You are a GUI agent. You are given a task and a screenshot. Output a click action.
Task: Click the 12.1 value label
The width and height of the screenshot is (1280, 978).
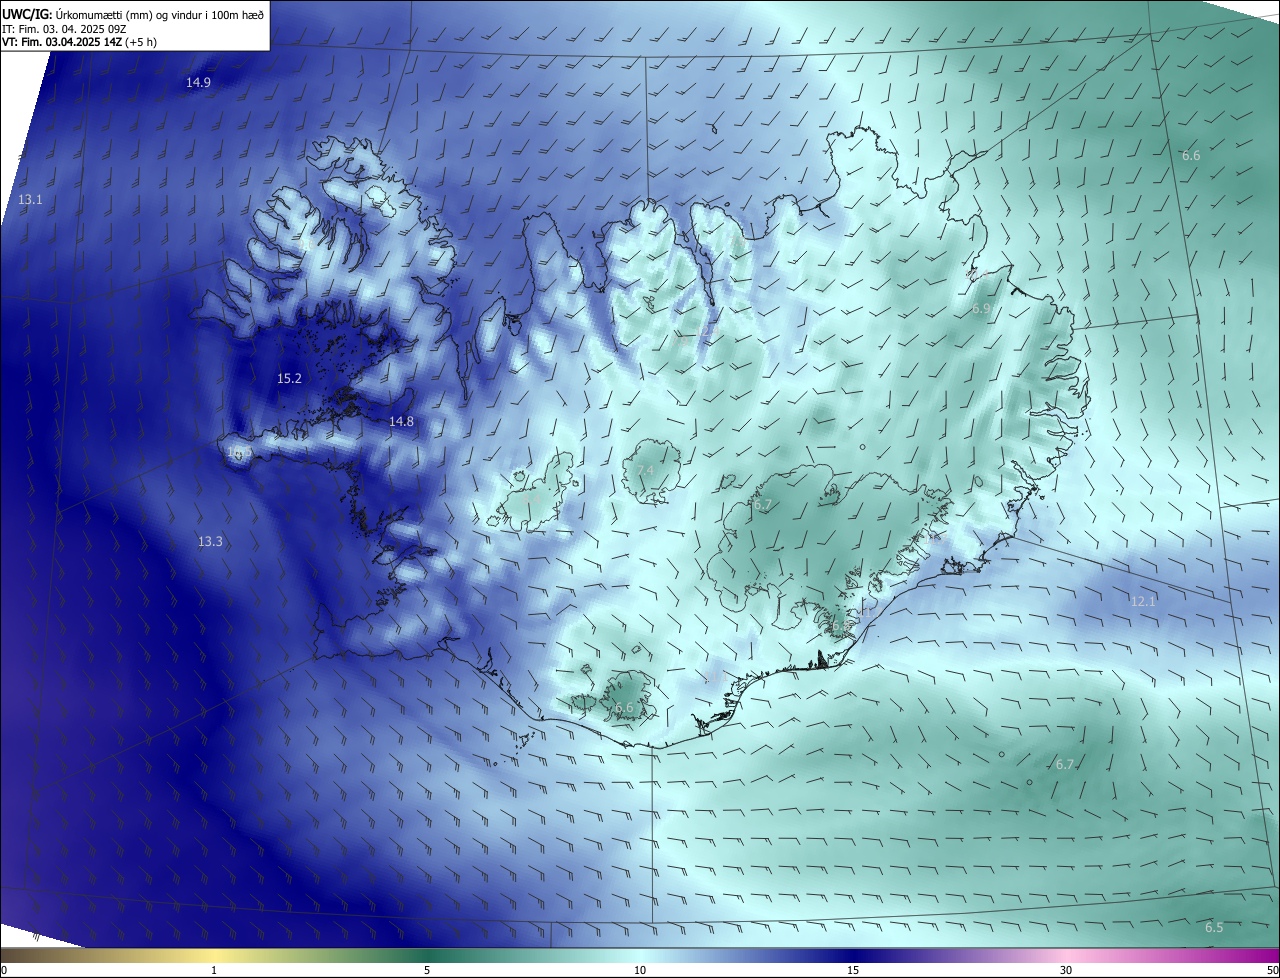(1143, 601)
